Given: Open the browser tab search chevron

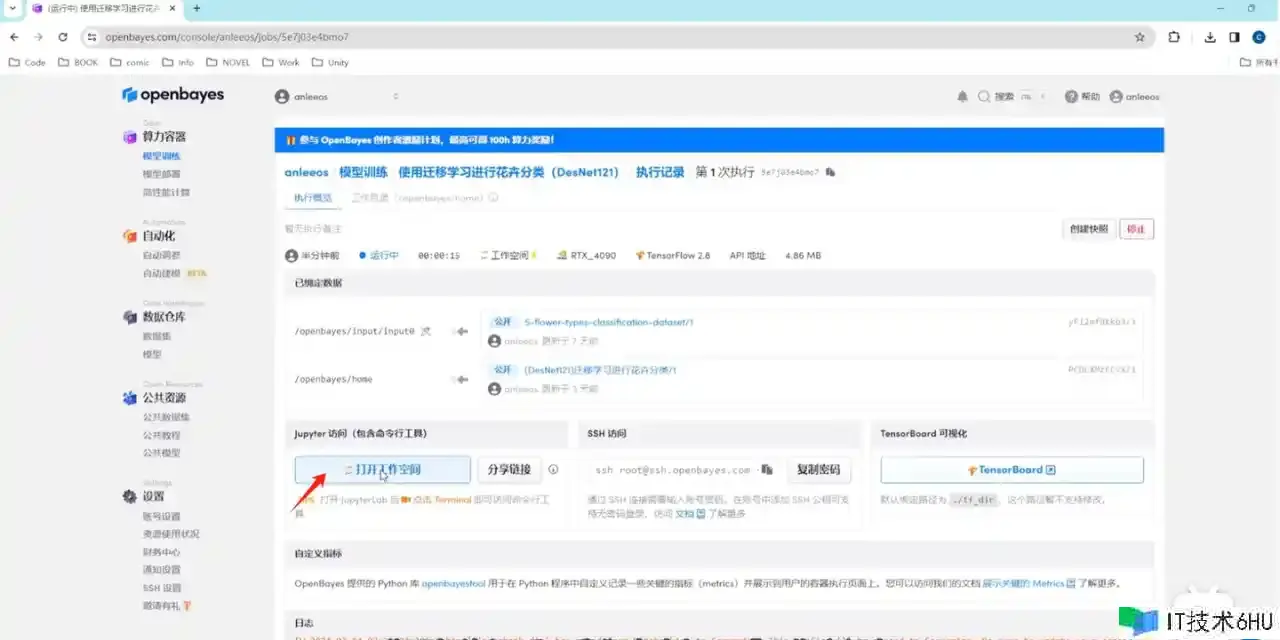Looking at the screenshot, I should pos(12,8).
